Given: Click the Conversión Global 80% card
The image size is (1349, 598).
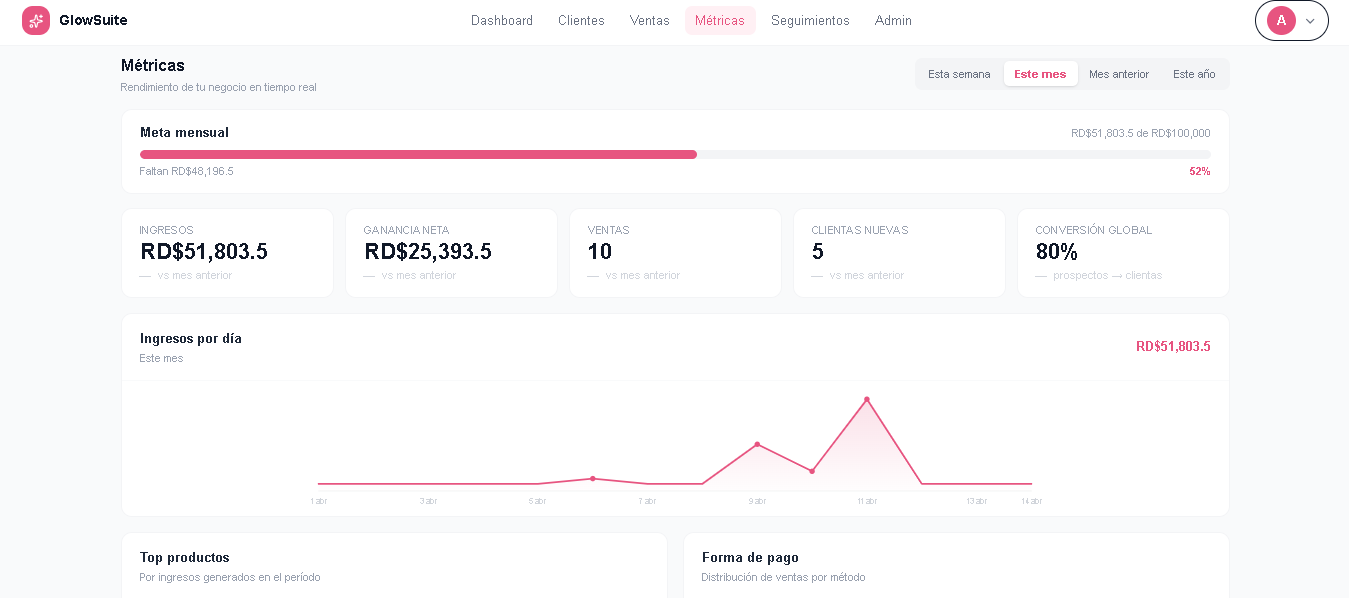Looking at the screenshot, I should (x=1123, y=253).
